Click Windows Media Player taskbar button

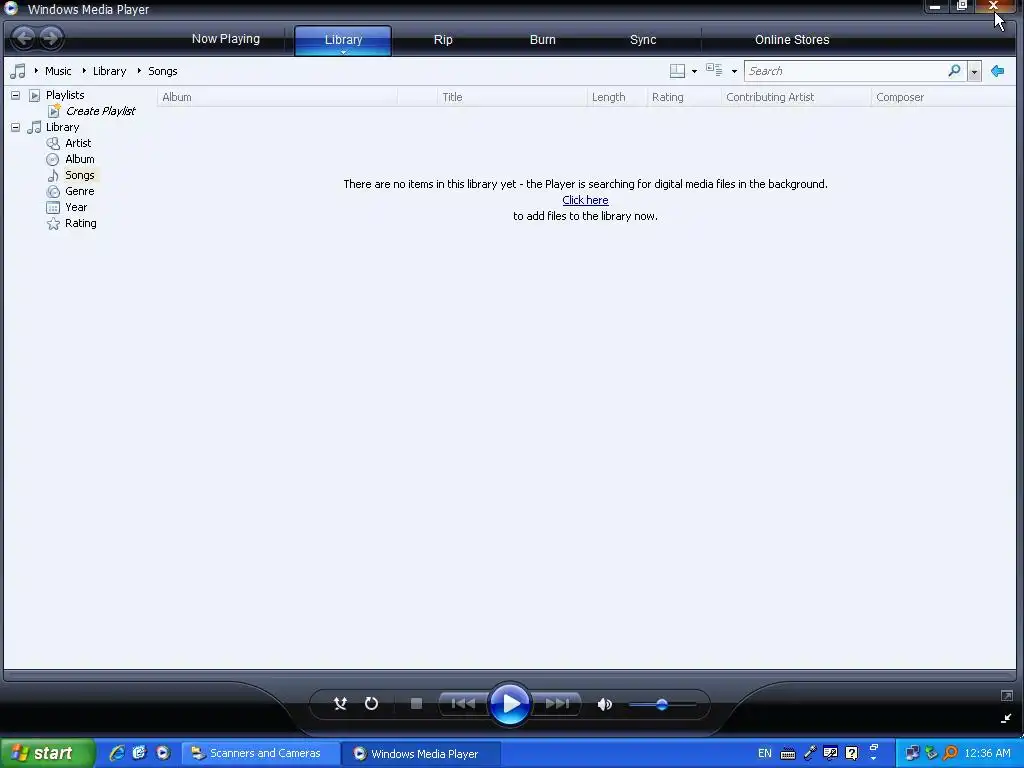pos(421,754)
